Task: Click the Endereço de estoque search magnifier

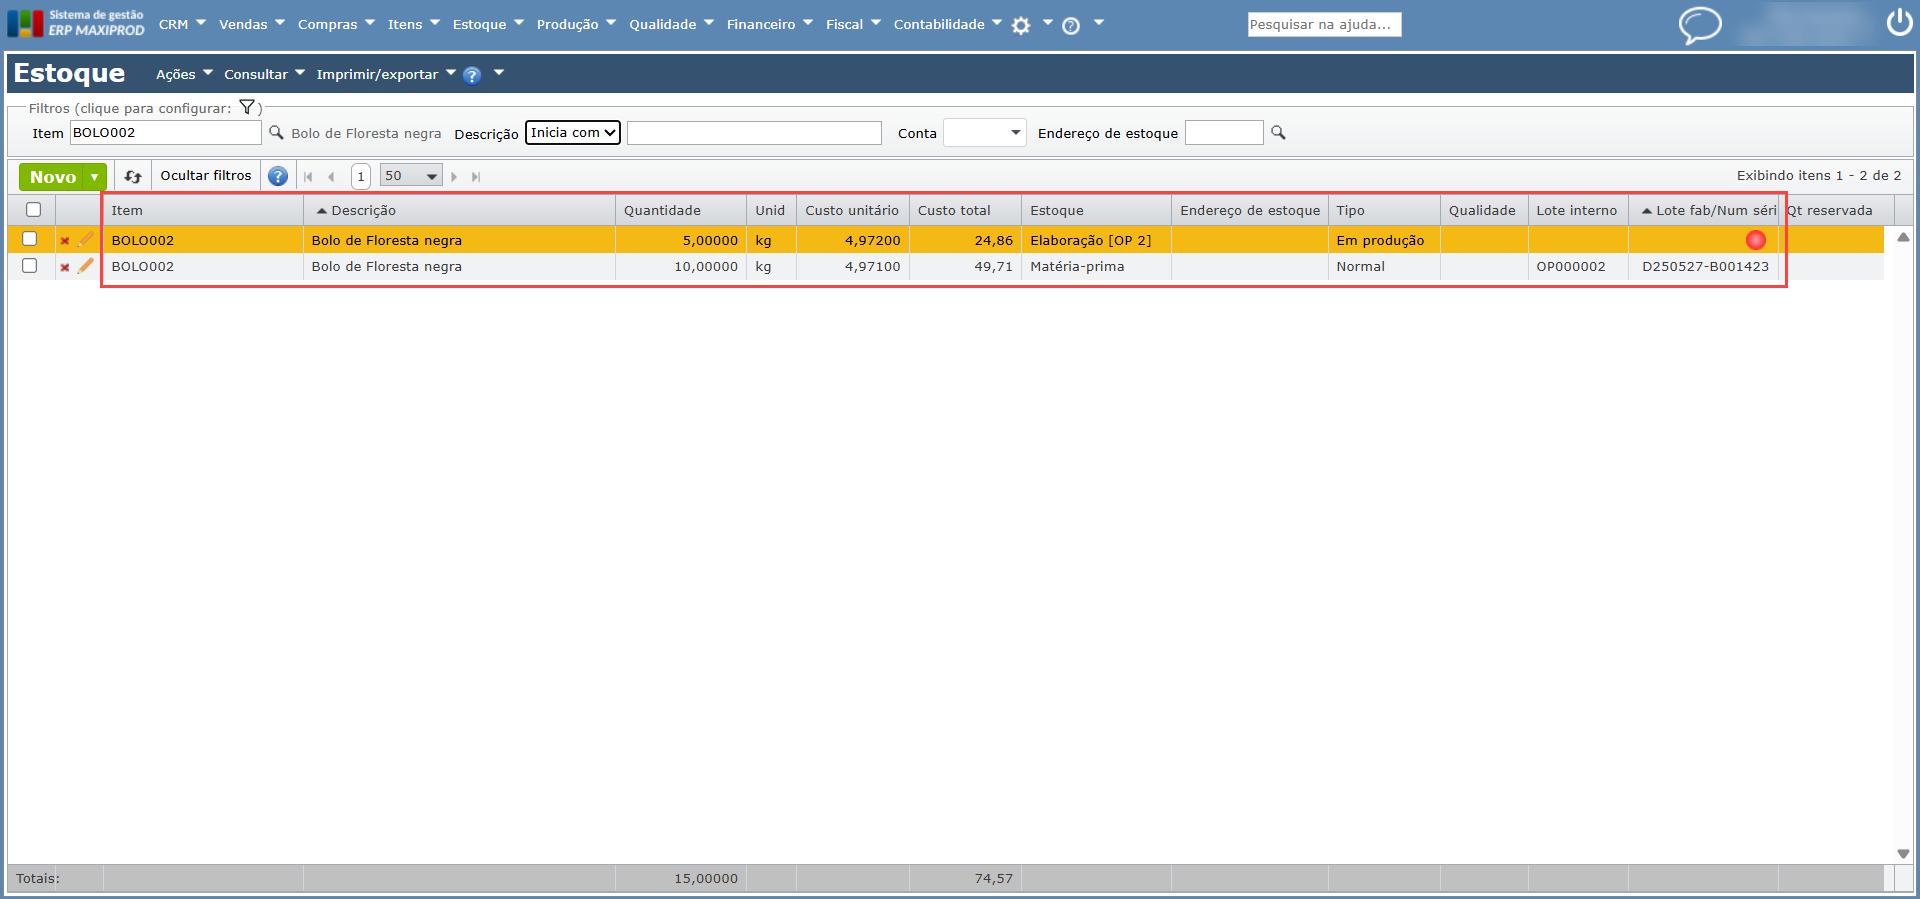Action: pos(1278,133)
